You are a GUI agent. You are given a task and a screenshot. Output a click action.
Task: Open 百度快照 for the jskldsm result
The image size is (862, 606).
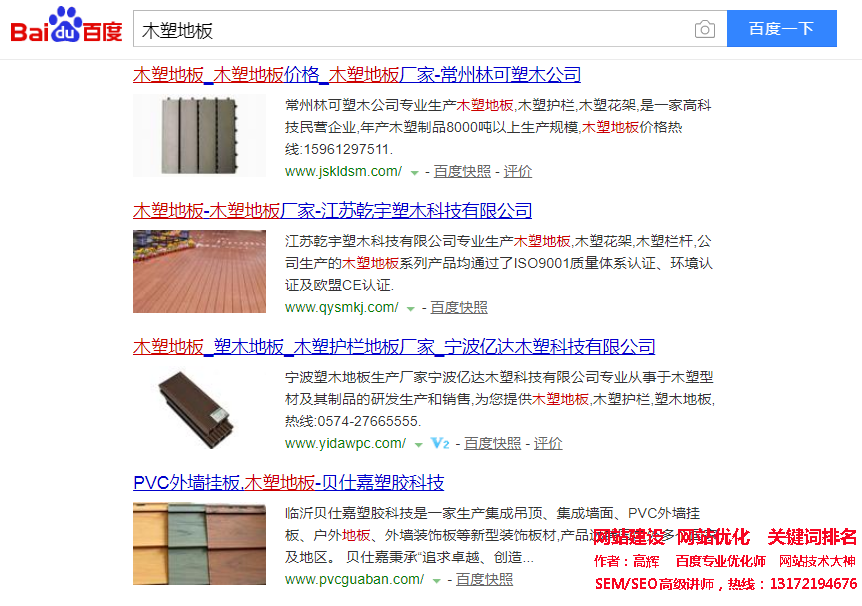462,172
